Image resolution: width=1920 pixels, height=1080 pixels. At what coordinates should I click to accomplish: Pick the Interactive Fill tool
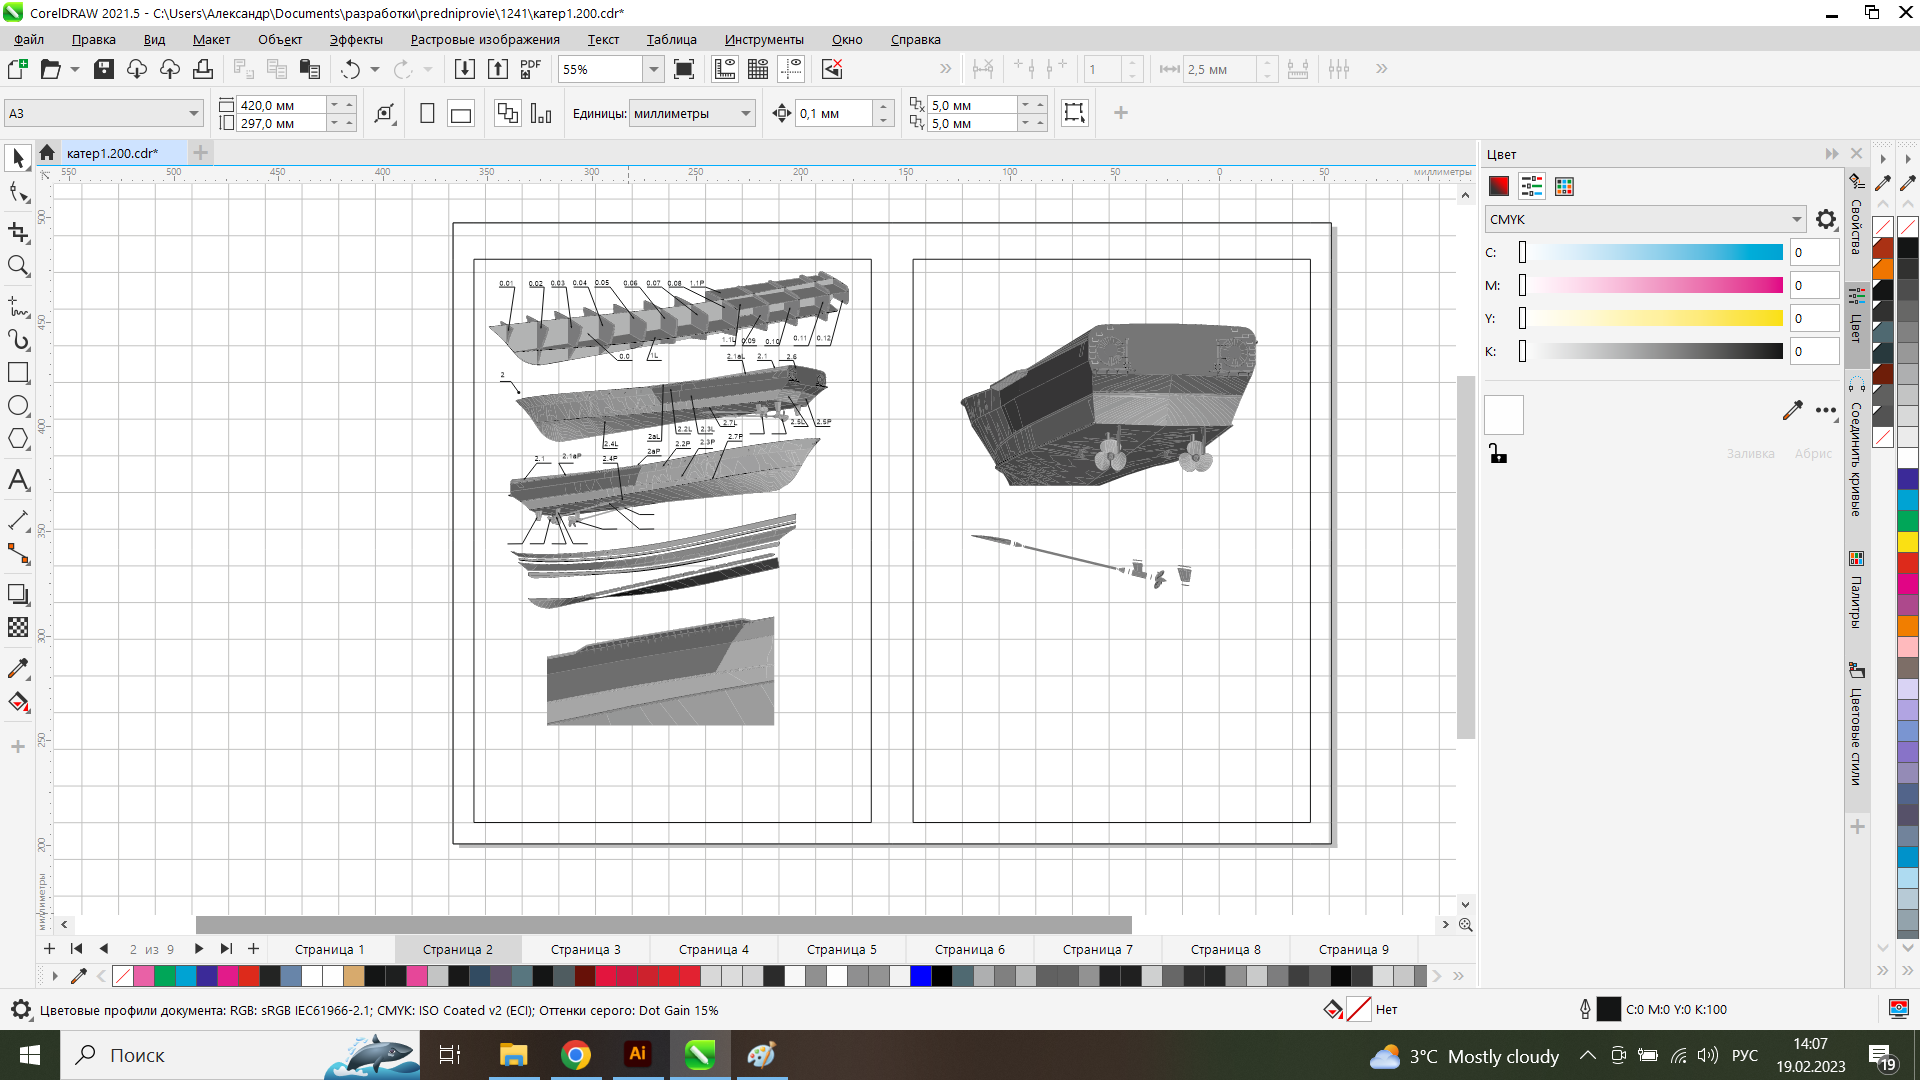pos(18,702)
